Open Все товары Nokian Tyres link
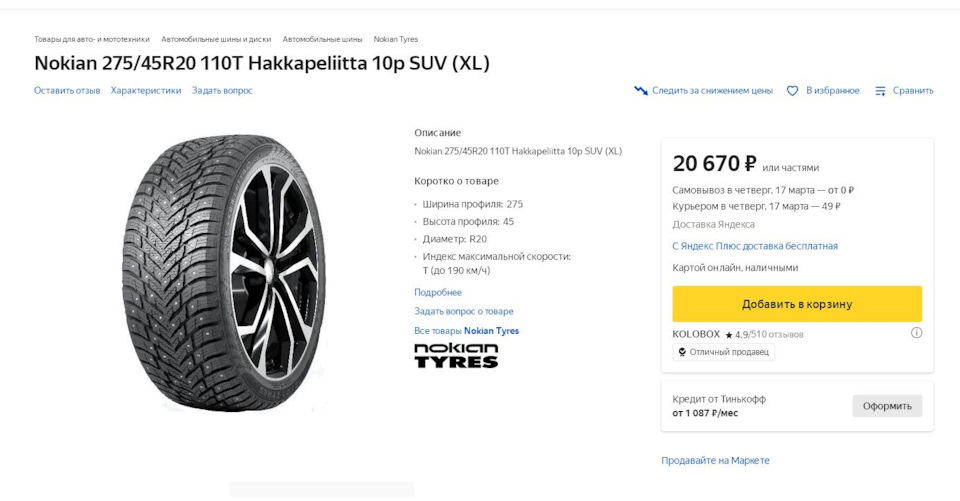 [466, 330]
